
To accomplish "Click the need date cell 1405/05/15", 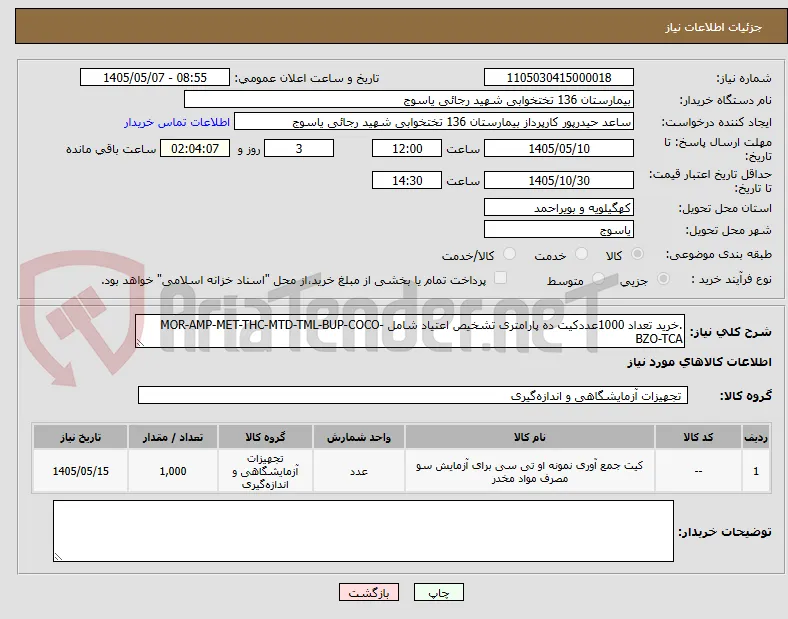I will click(80, 471).
